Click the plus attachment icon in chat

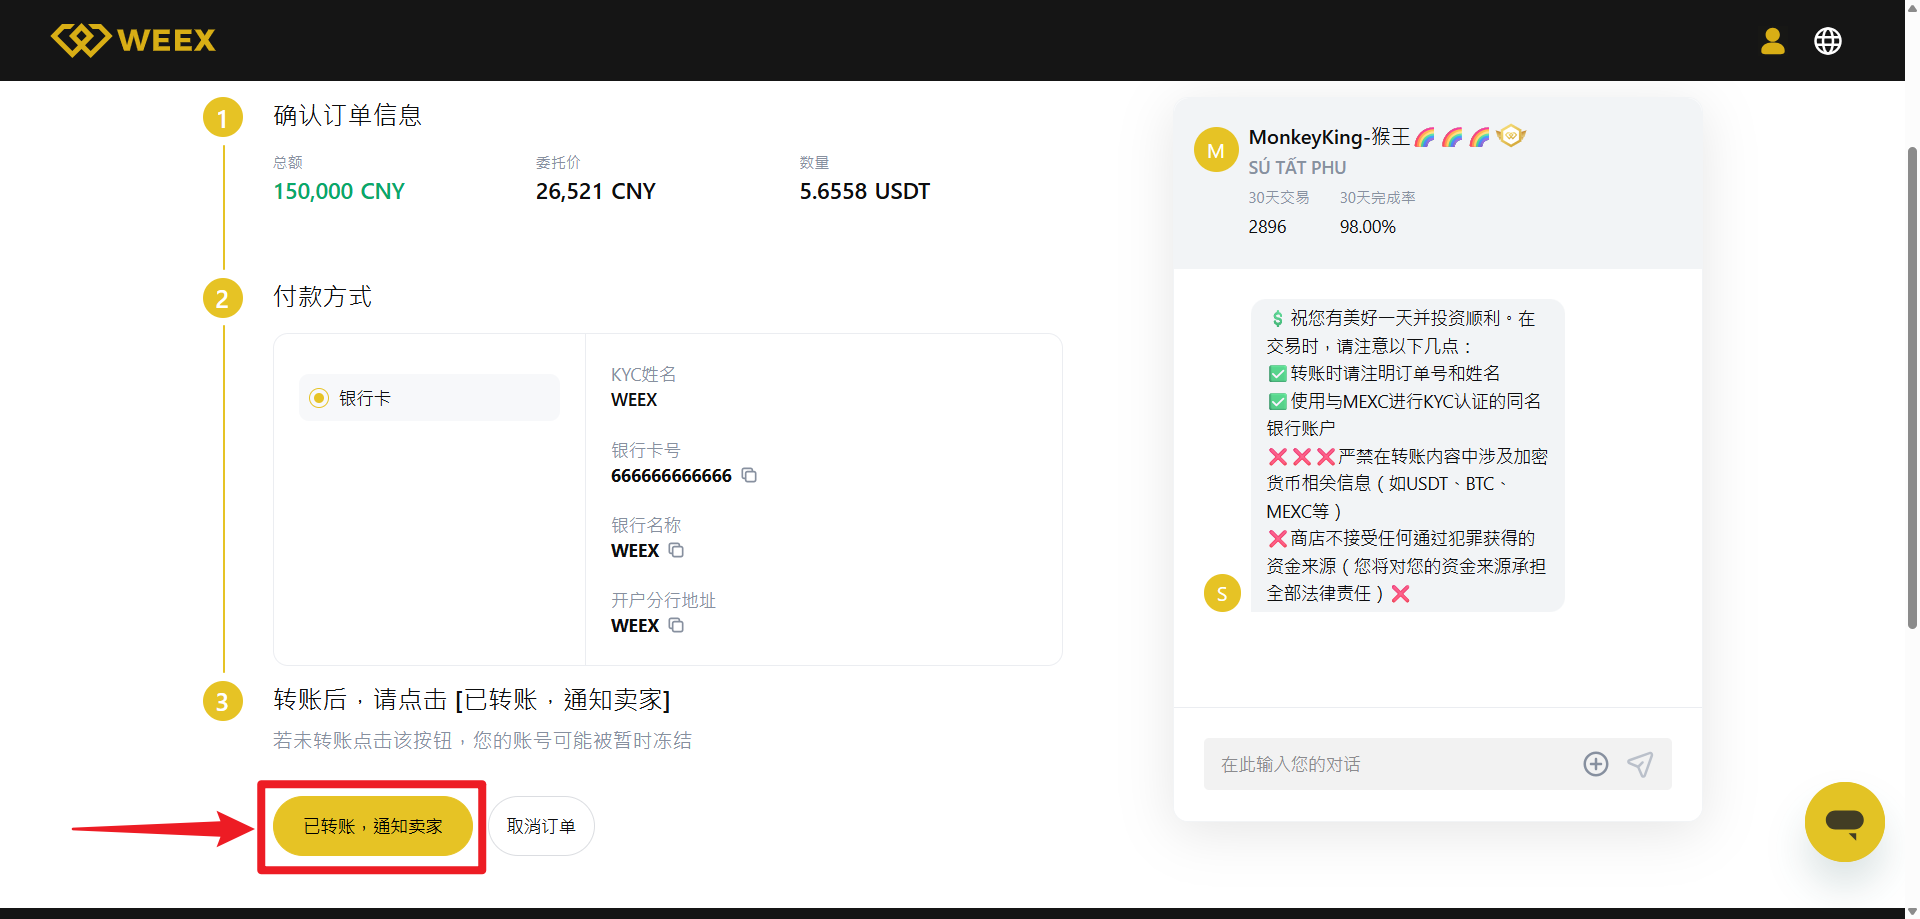[x=1595, y=764]
